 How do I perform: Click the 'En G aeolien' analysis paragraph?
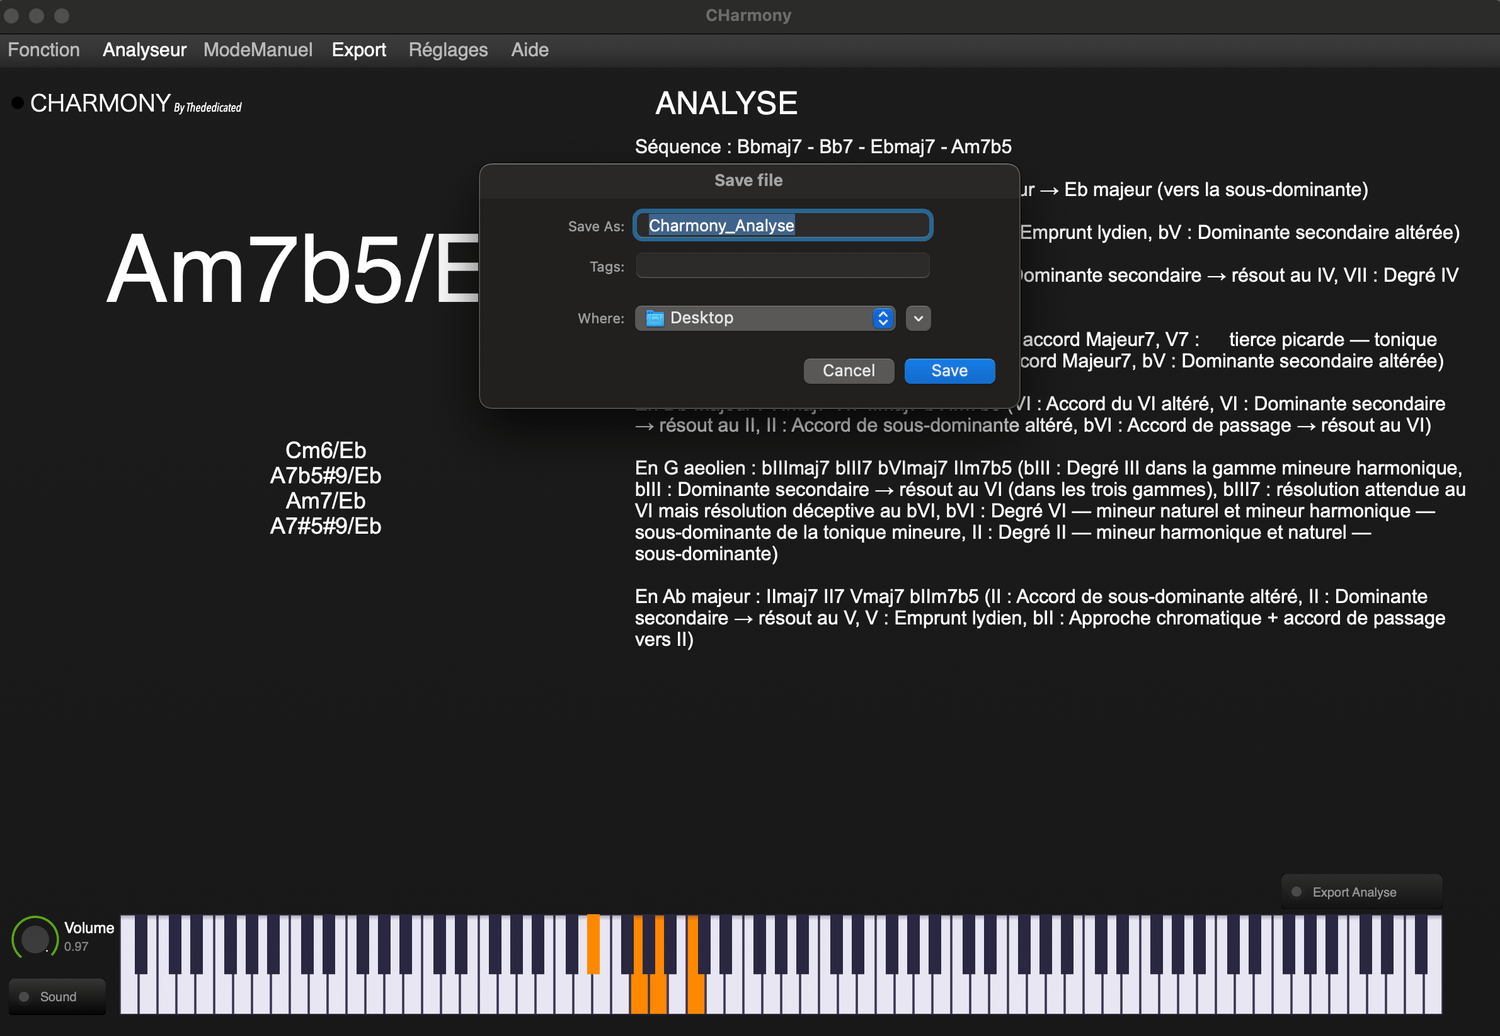coord(1050,511)
